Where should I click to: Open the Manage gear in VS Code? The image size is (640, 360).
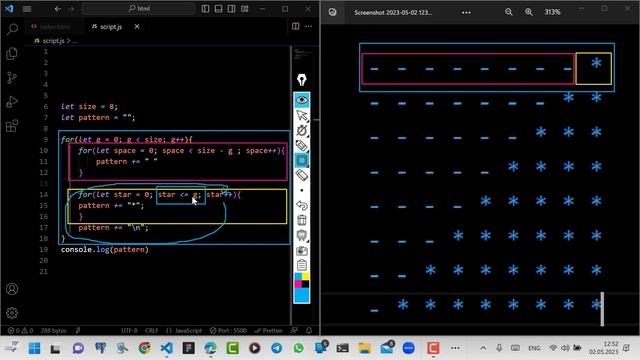[x=12, y=313]
